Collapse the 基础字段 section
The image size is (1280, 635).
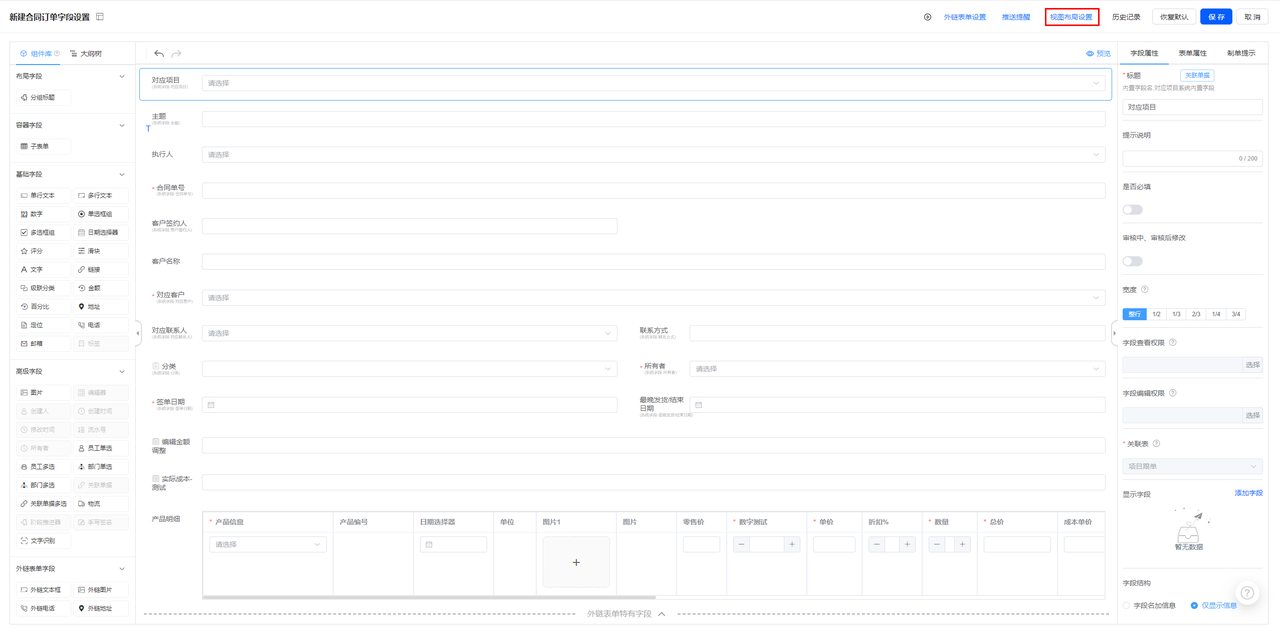122,175
